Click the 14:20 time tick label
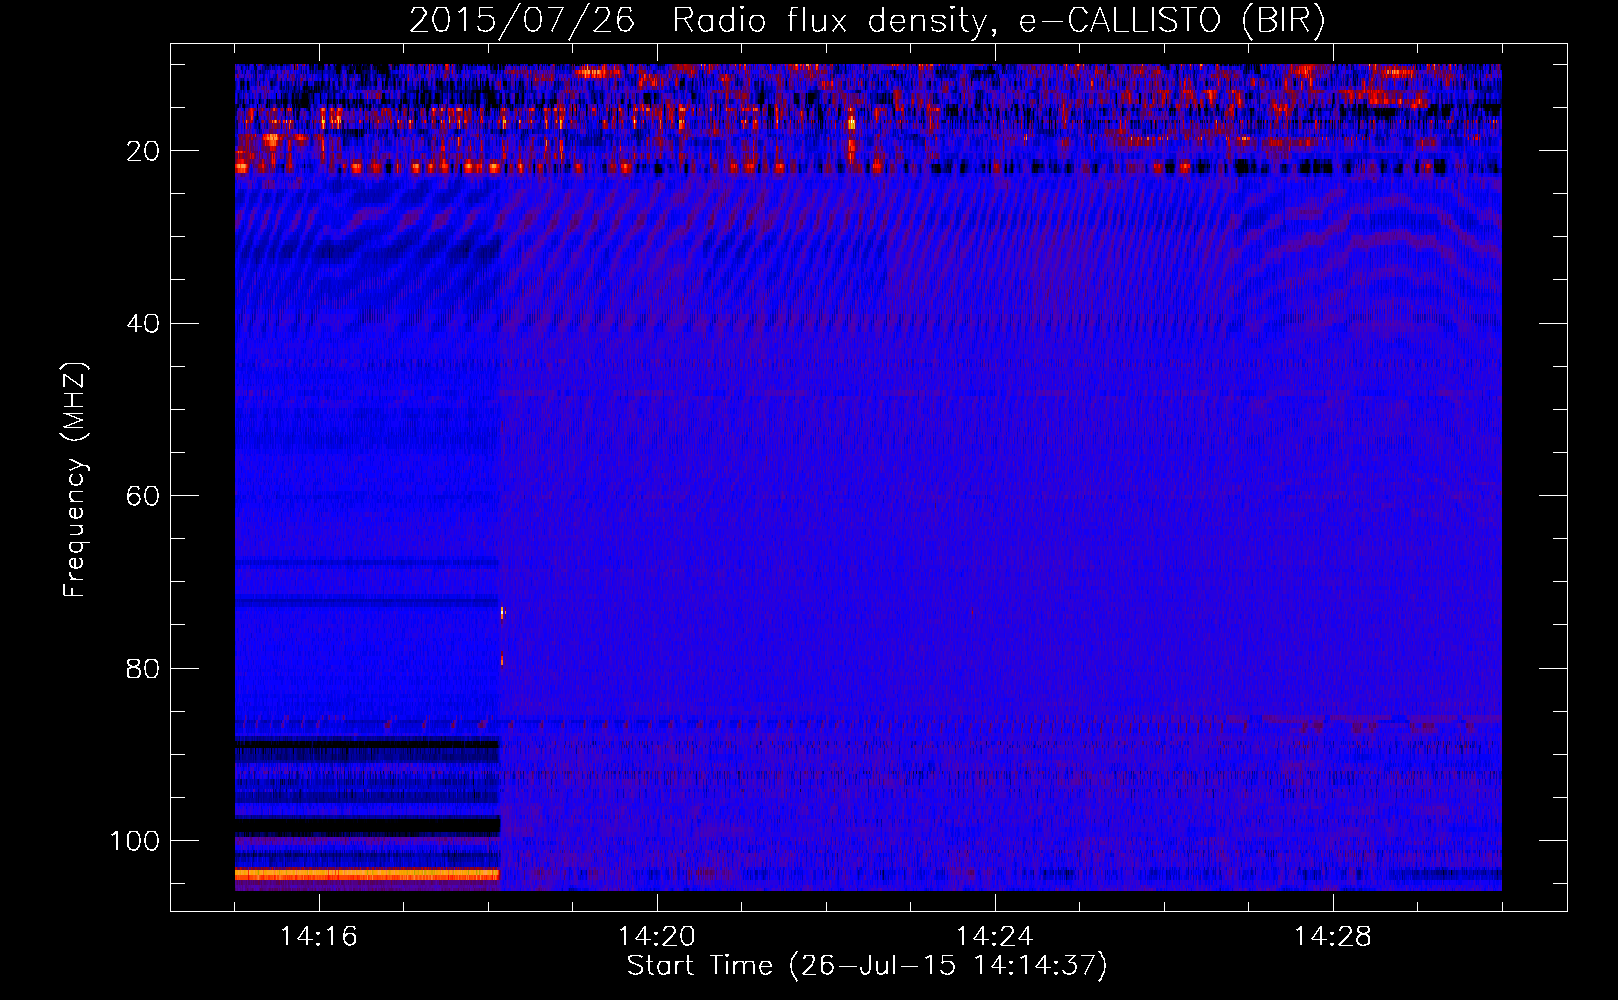The image size is (1618, 1000). coord(657,937)
